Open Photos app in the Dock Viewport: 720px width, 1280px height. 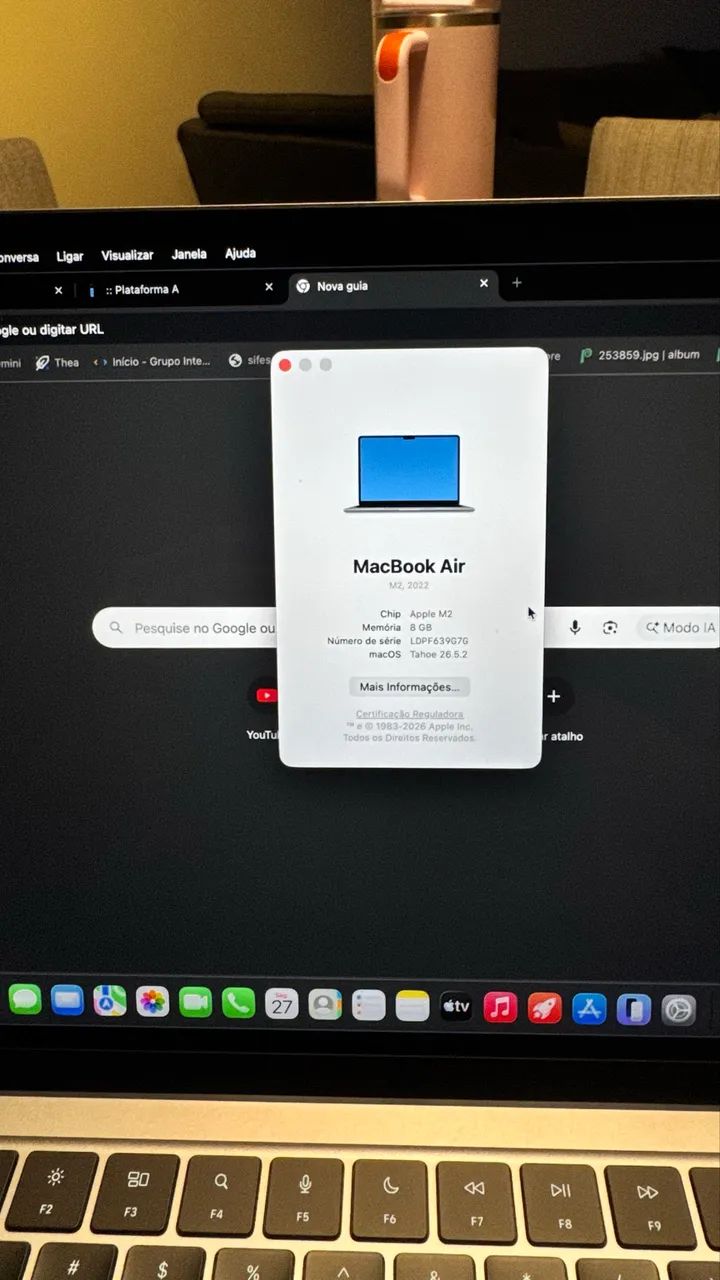(153, 1001)
